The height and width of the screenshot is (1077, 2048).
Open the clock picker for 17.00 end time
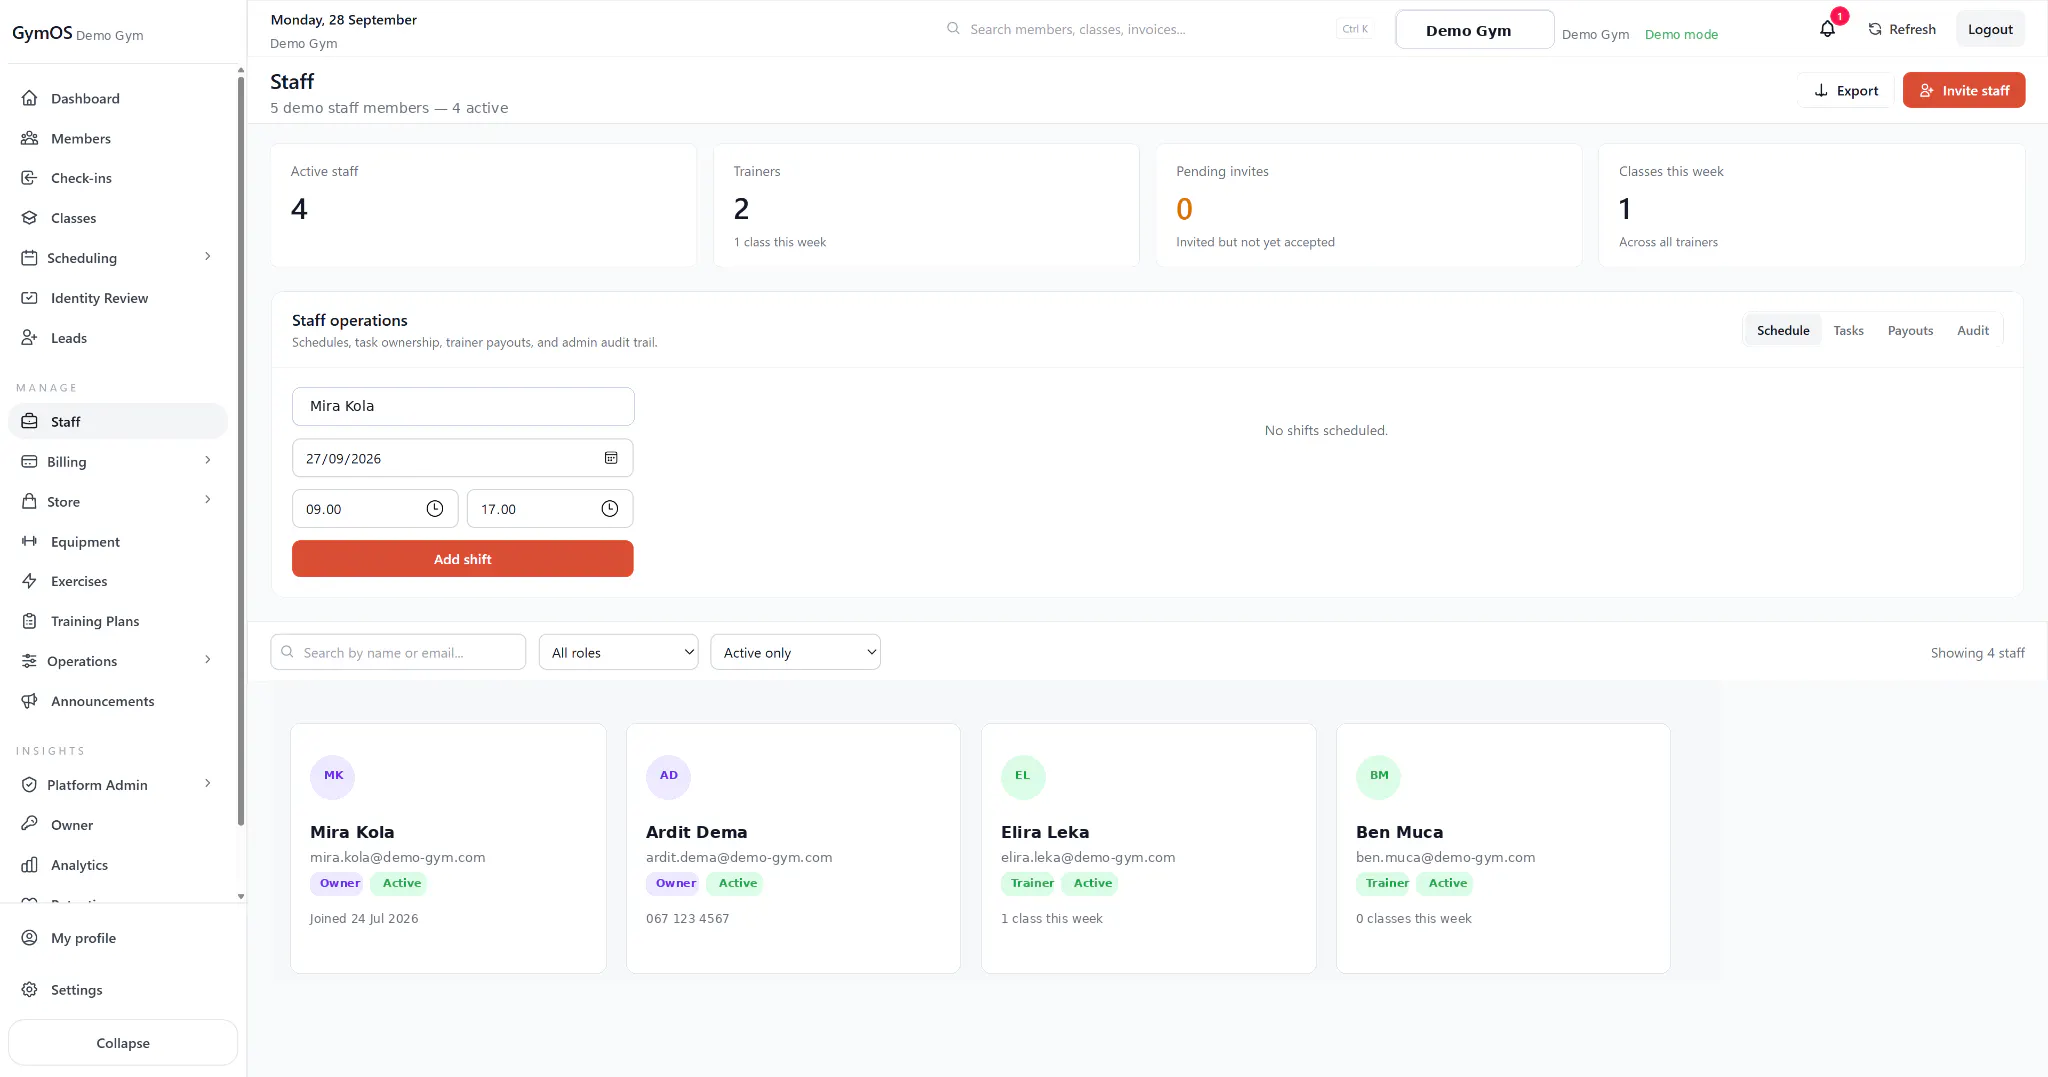[610, 508]
